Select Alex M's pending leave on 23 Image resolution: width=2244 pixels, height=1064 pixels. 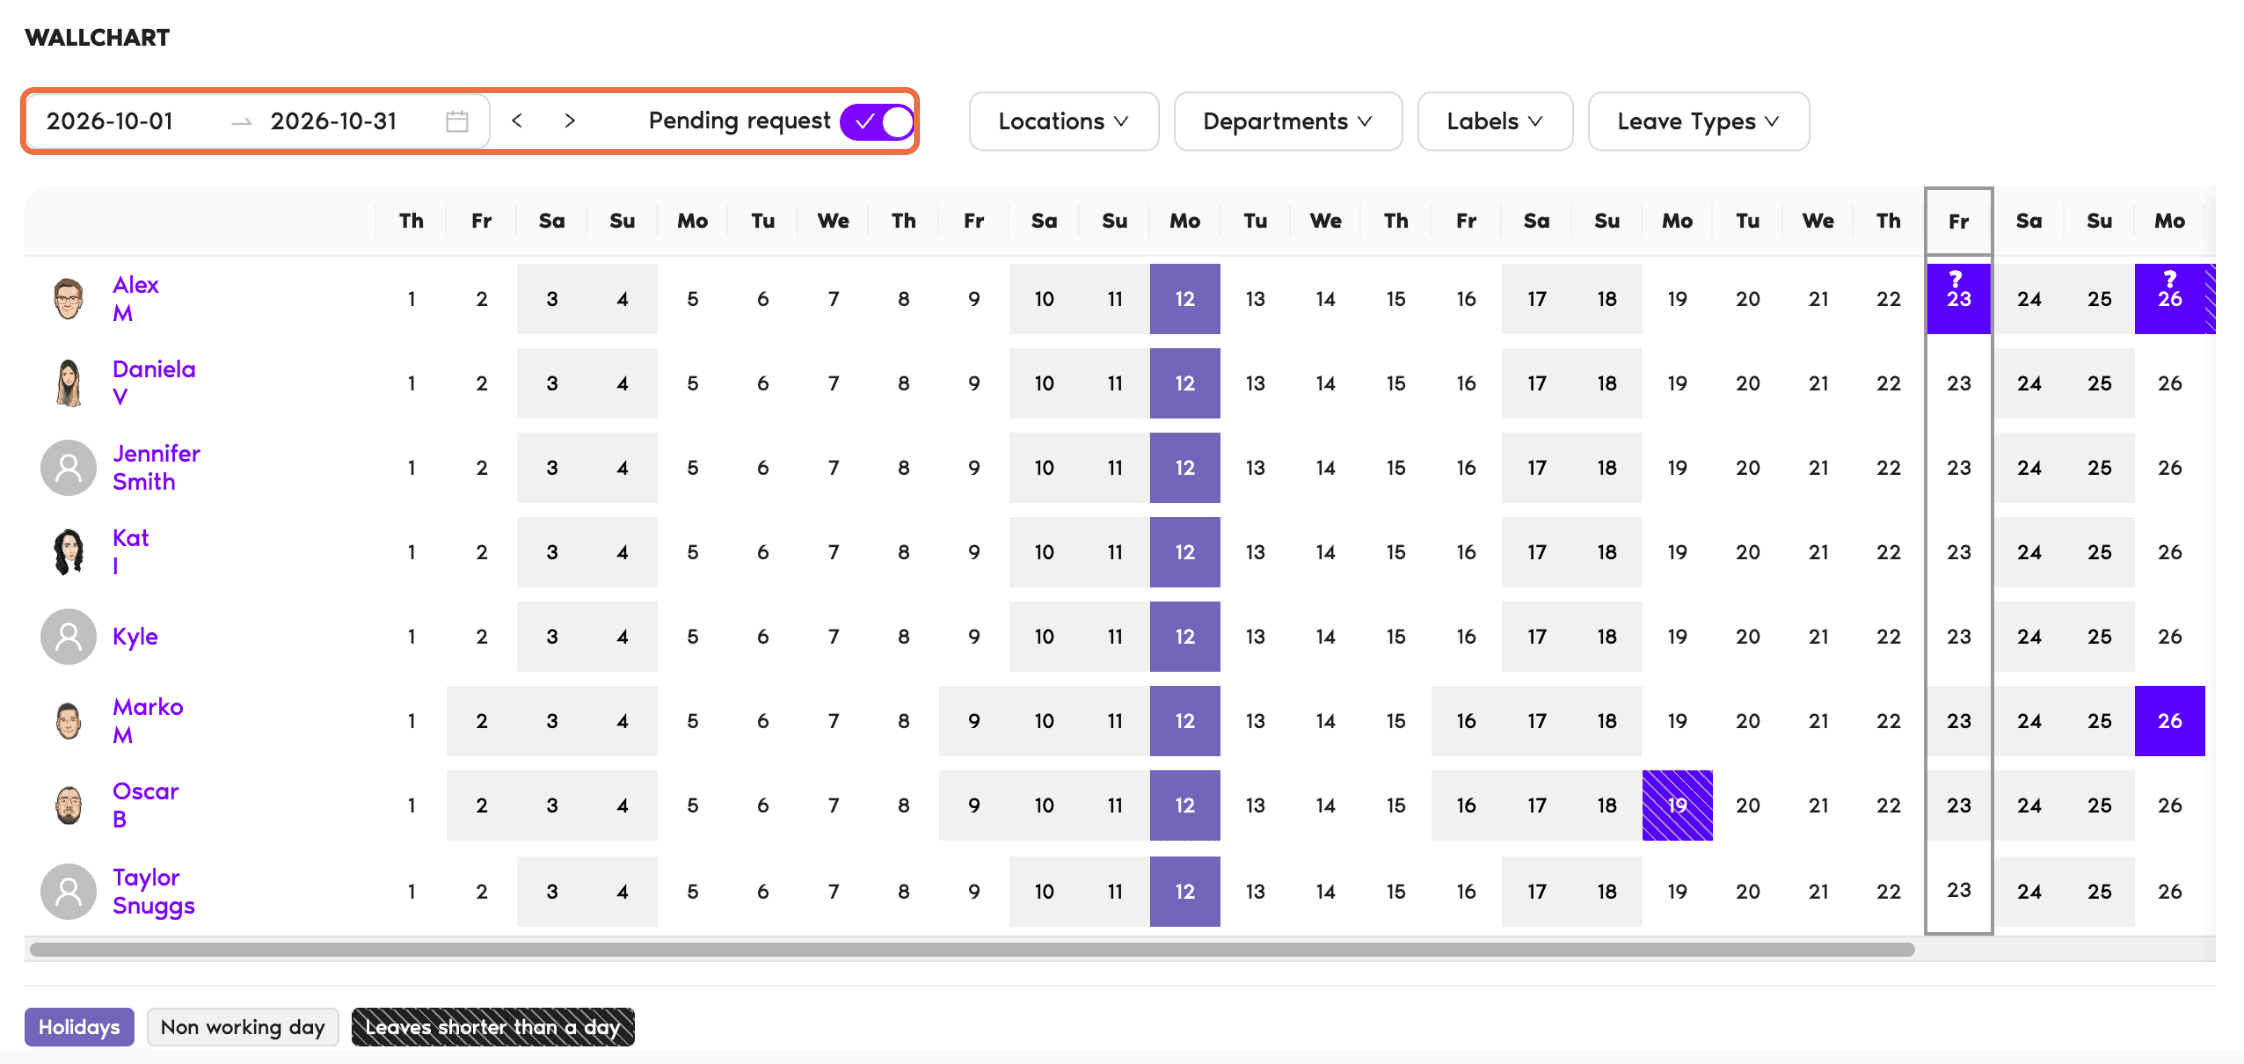click(1958, 298)
